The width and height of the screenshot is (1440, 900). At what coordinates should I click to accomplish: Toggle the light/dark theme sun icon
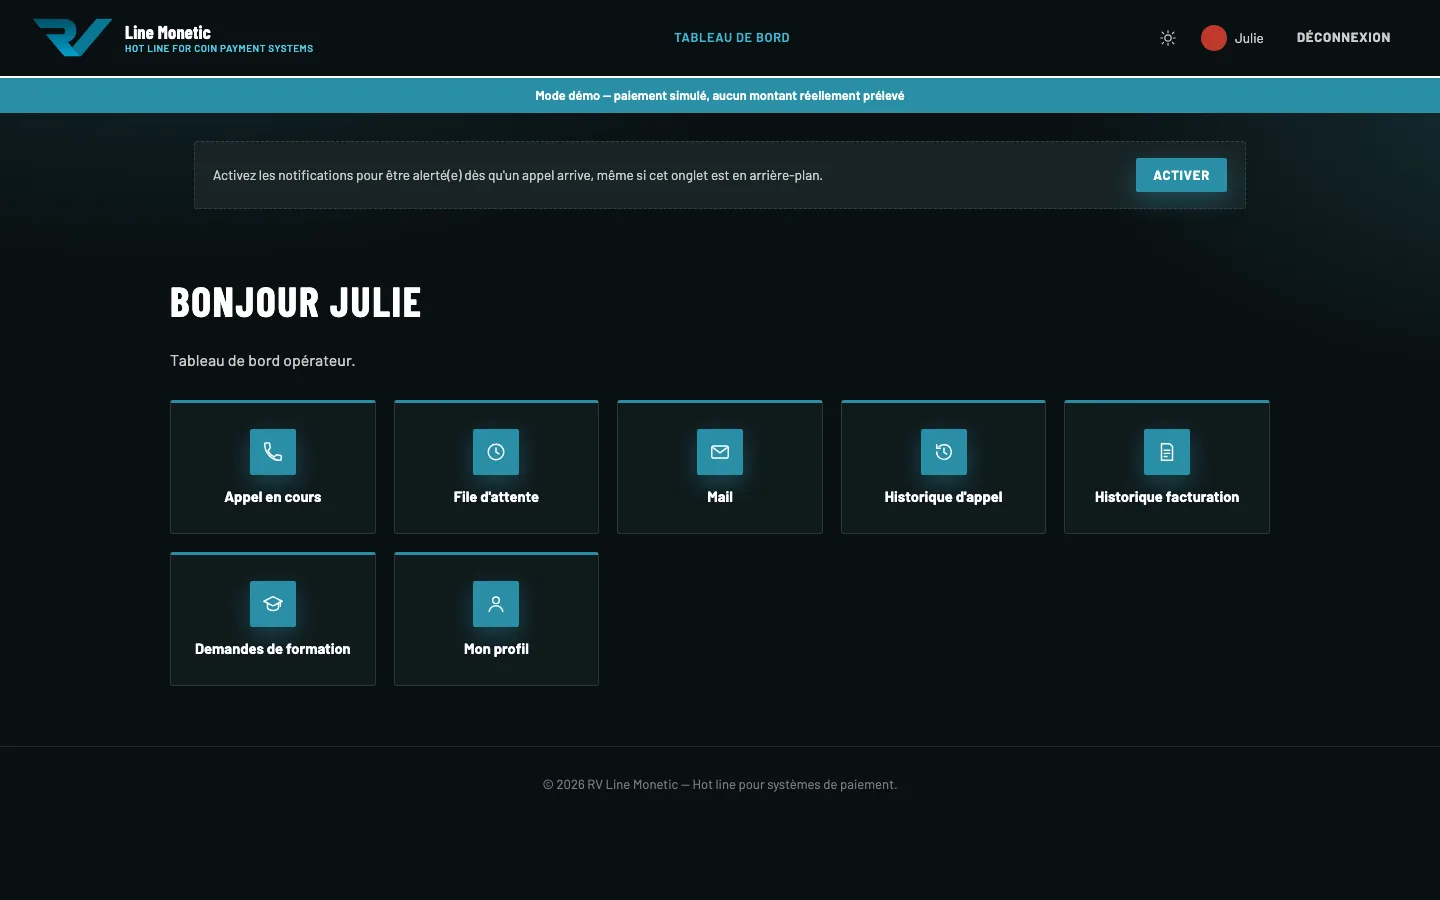click(1168, 38)
